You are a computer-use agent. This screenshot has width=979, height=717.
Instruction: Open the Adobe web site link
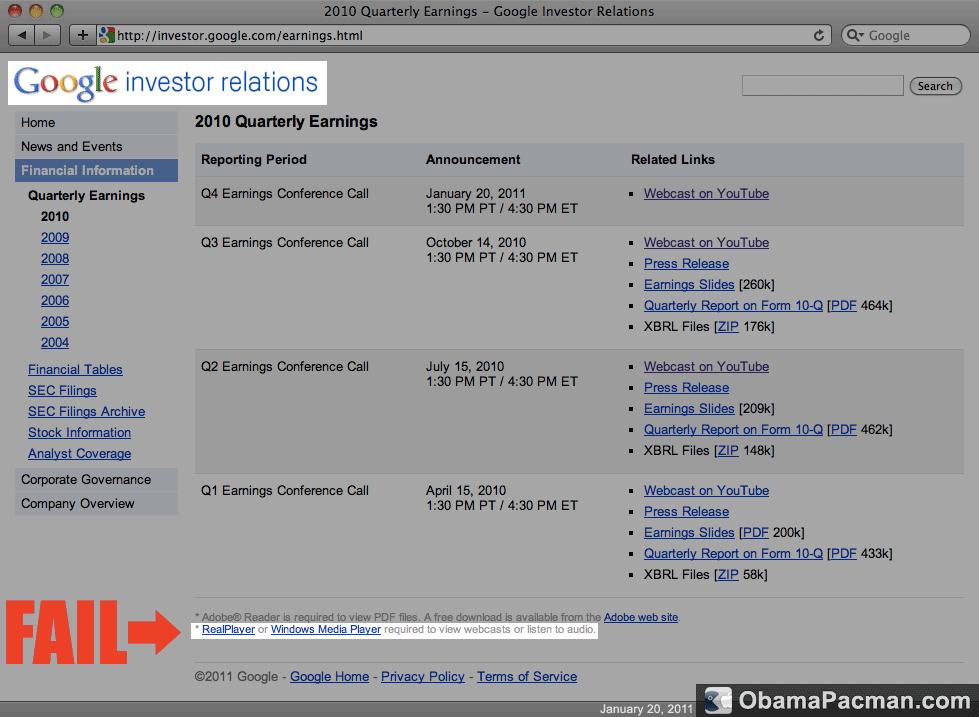641,617
